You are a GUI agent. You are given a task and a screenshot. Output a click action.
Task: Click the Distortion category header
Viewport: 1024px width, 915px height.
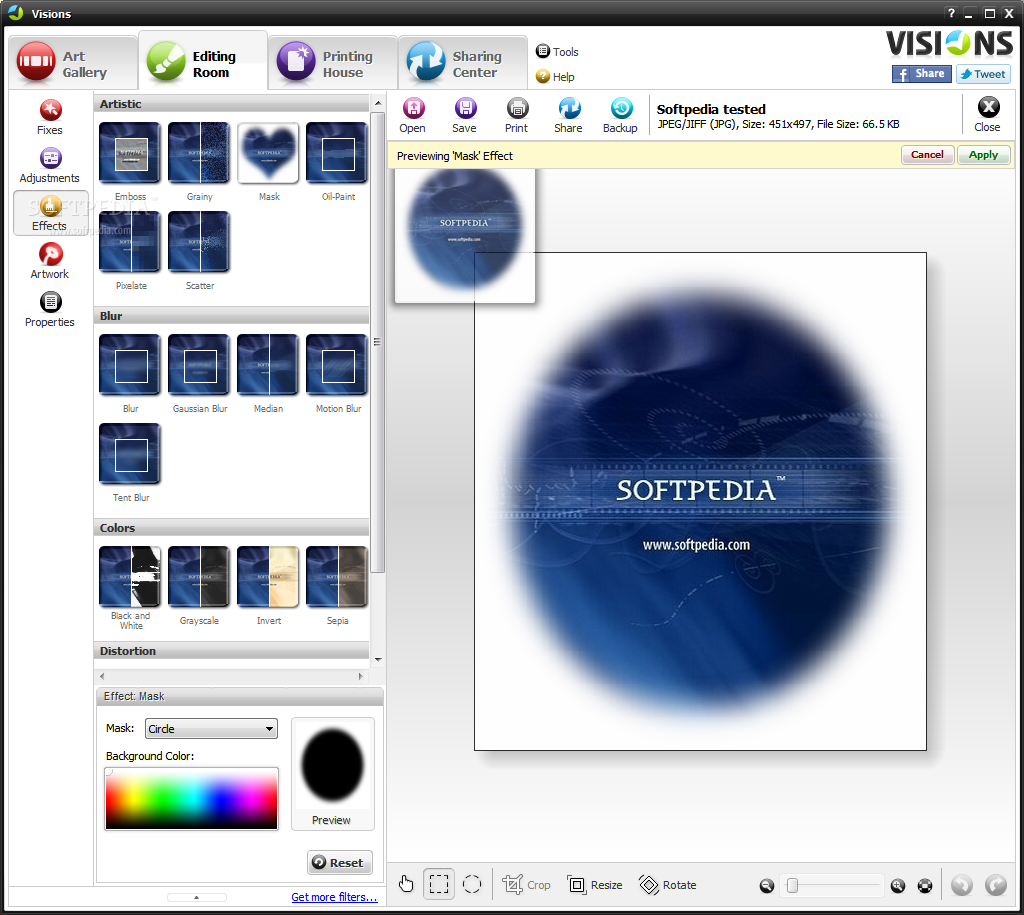[x=232, y=651]
